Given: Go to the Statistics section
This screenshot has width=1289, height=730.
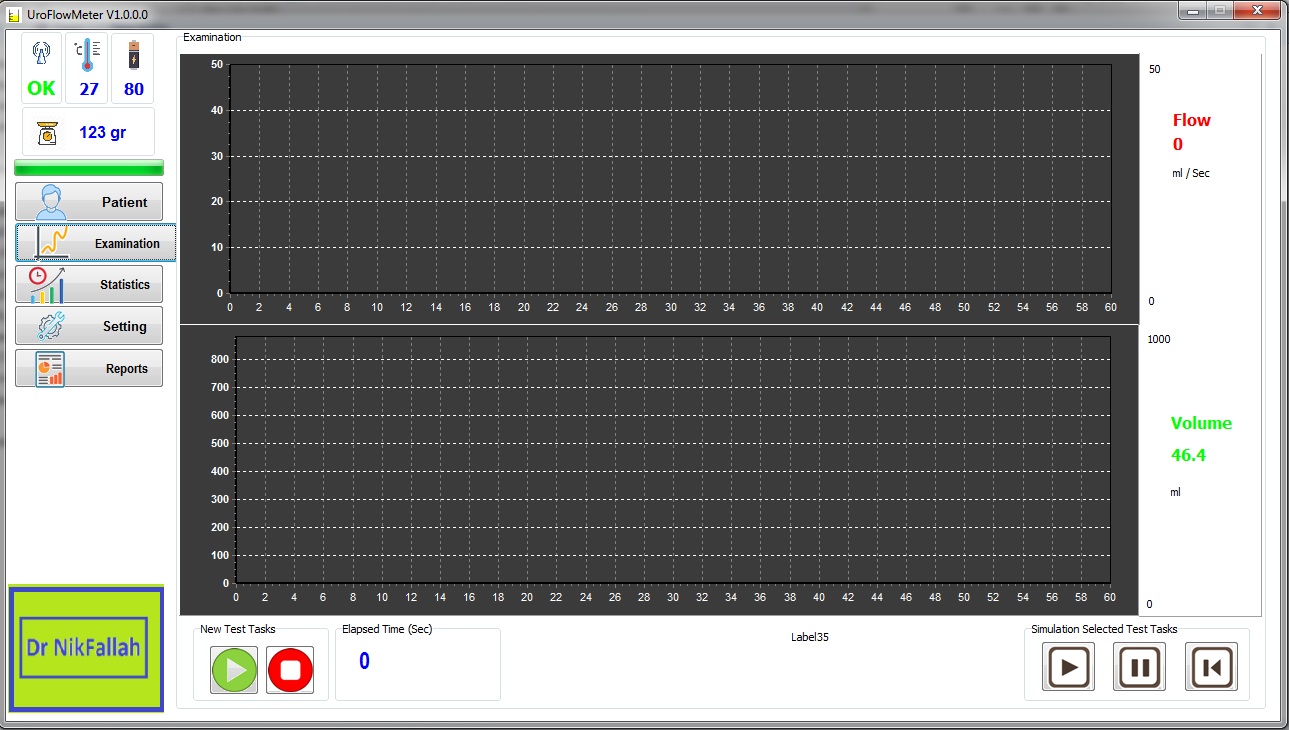Looking at the screenshot, I should pos(89,285).
